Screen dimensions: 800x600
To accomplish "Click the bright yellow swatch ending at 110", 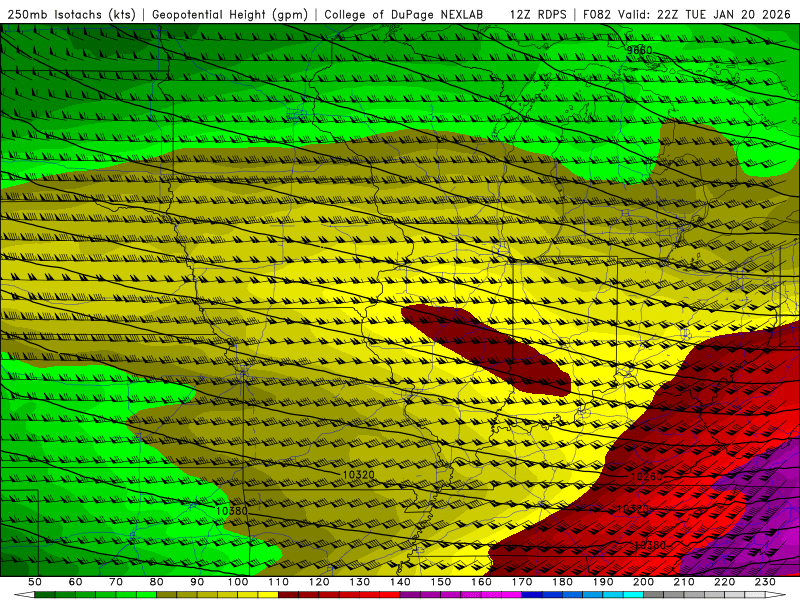I will (268, 595).
